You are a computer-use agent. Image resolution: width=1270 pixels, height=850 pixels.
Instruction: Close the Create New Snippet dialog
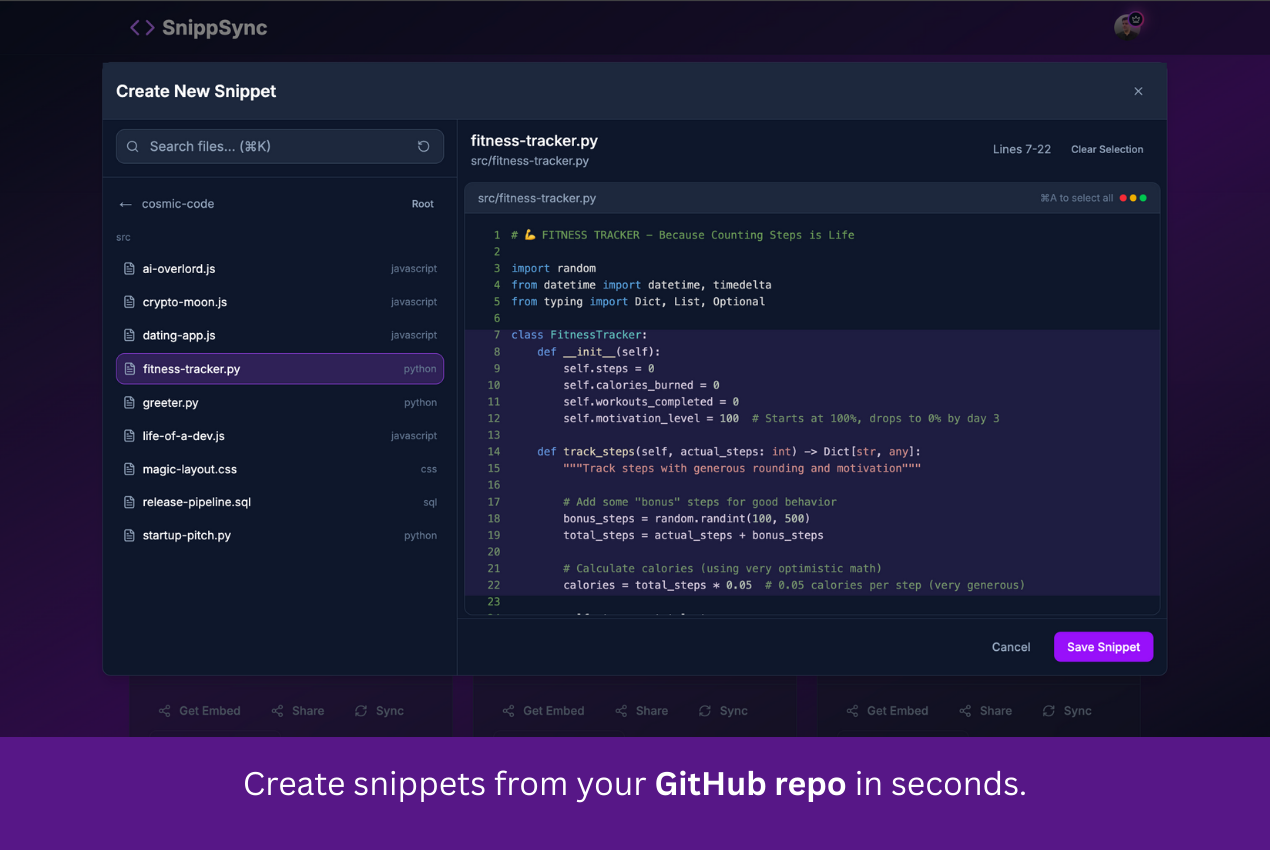click(x=1138, y=91)
